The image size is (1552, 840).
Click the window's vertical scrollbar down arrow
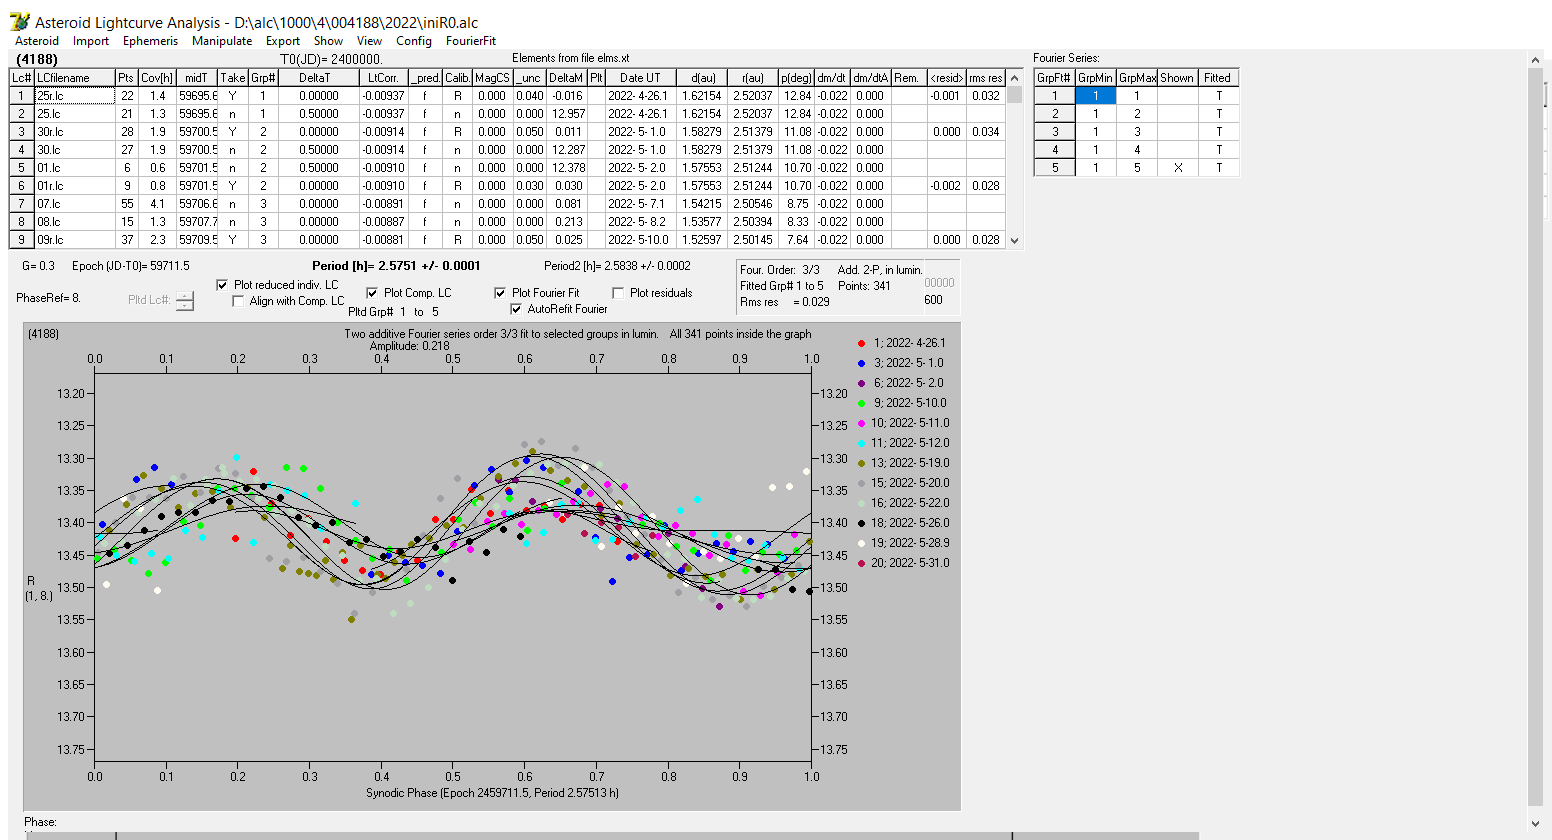coord(1536,824)
